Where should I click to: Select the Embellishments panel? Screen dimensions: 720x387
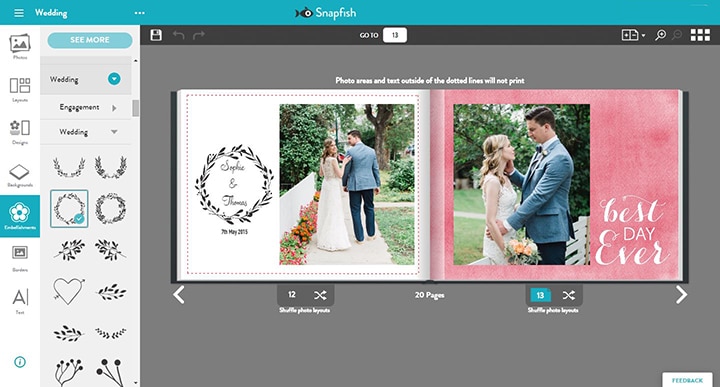click(x=20, y=216)
